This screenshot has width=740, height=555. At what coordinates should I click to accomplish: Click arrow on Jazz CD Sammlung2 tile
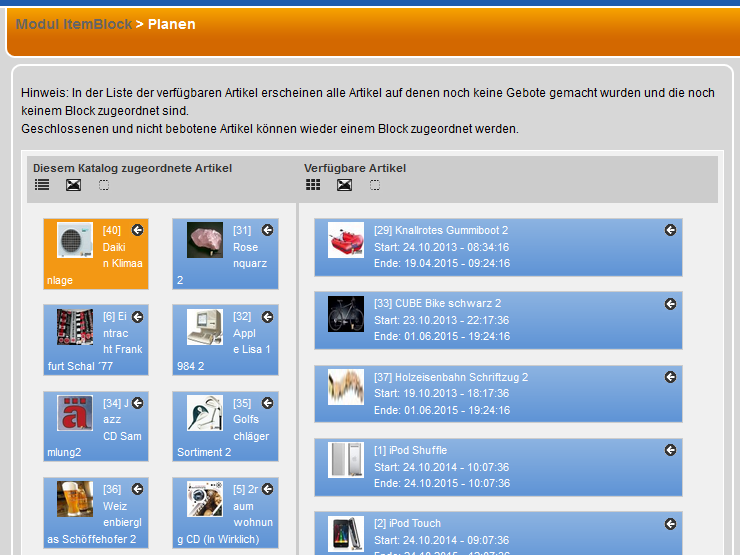137,403
